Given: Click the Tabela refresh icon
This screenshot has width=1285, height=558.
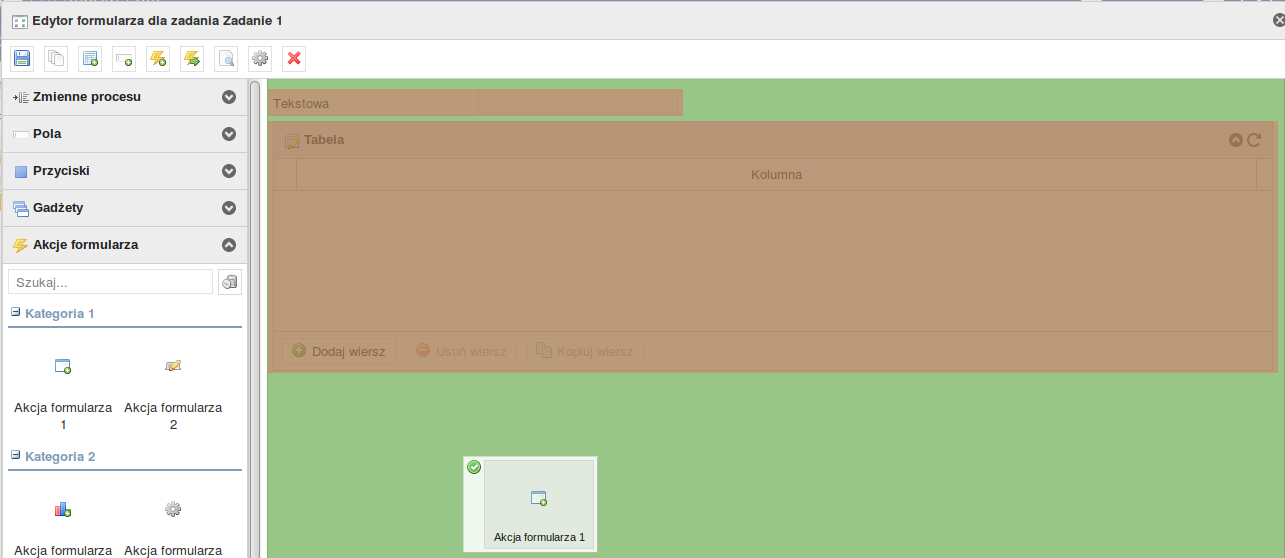Looking at the screenshot, I should tap(1254, 140).
